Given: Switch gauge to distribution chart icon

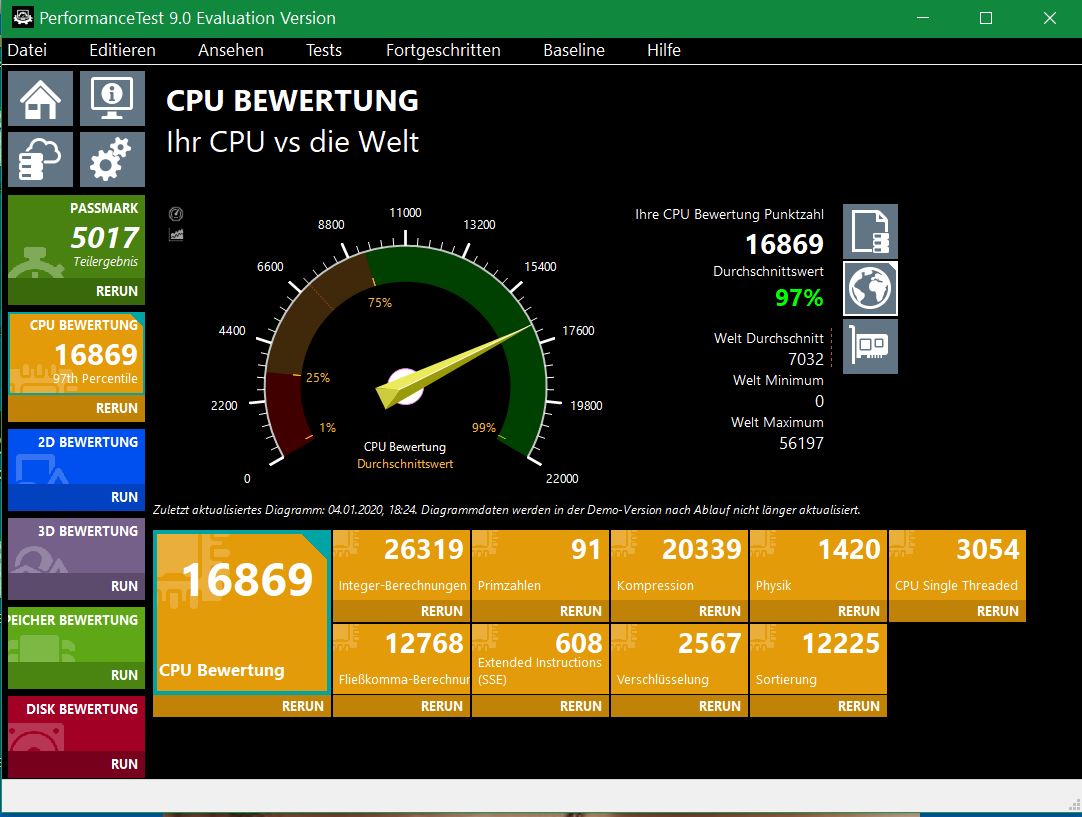Looking at the screenshot, I should tap(176, 235).
